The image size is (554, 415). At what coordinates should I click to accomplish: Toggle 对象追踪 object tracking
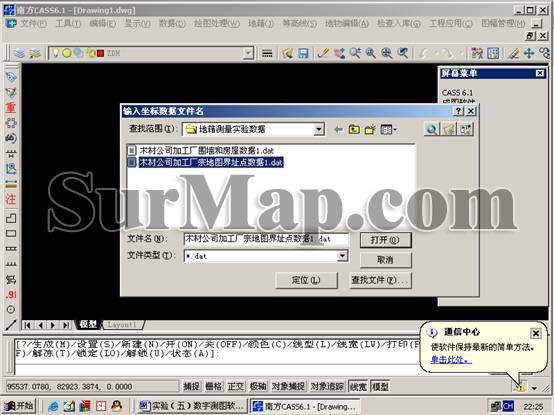pyautogui.click(x=327, y=386)
